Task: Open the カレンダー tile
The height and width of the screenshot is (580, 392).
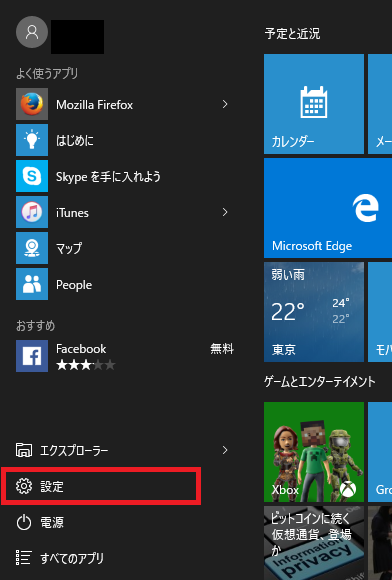Action: click(314, 104)
